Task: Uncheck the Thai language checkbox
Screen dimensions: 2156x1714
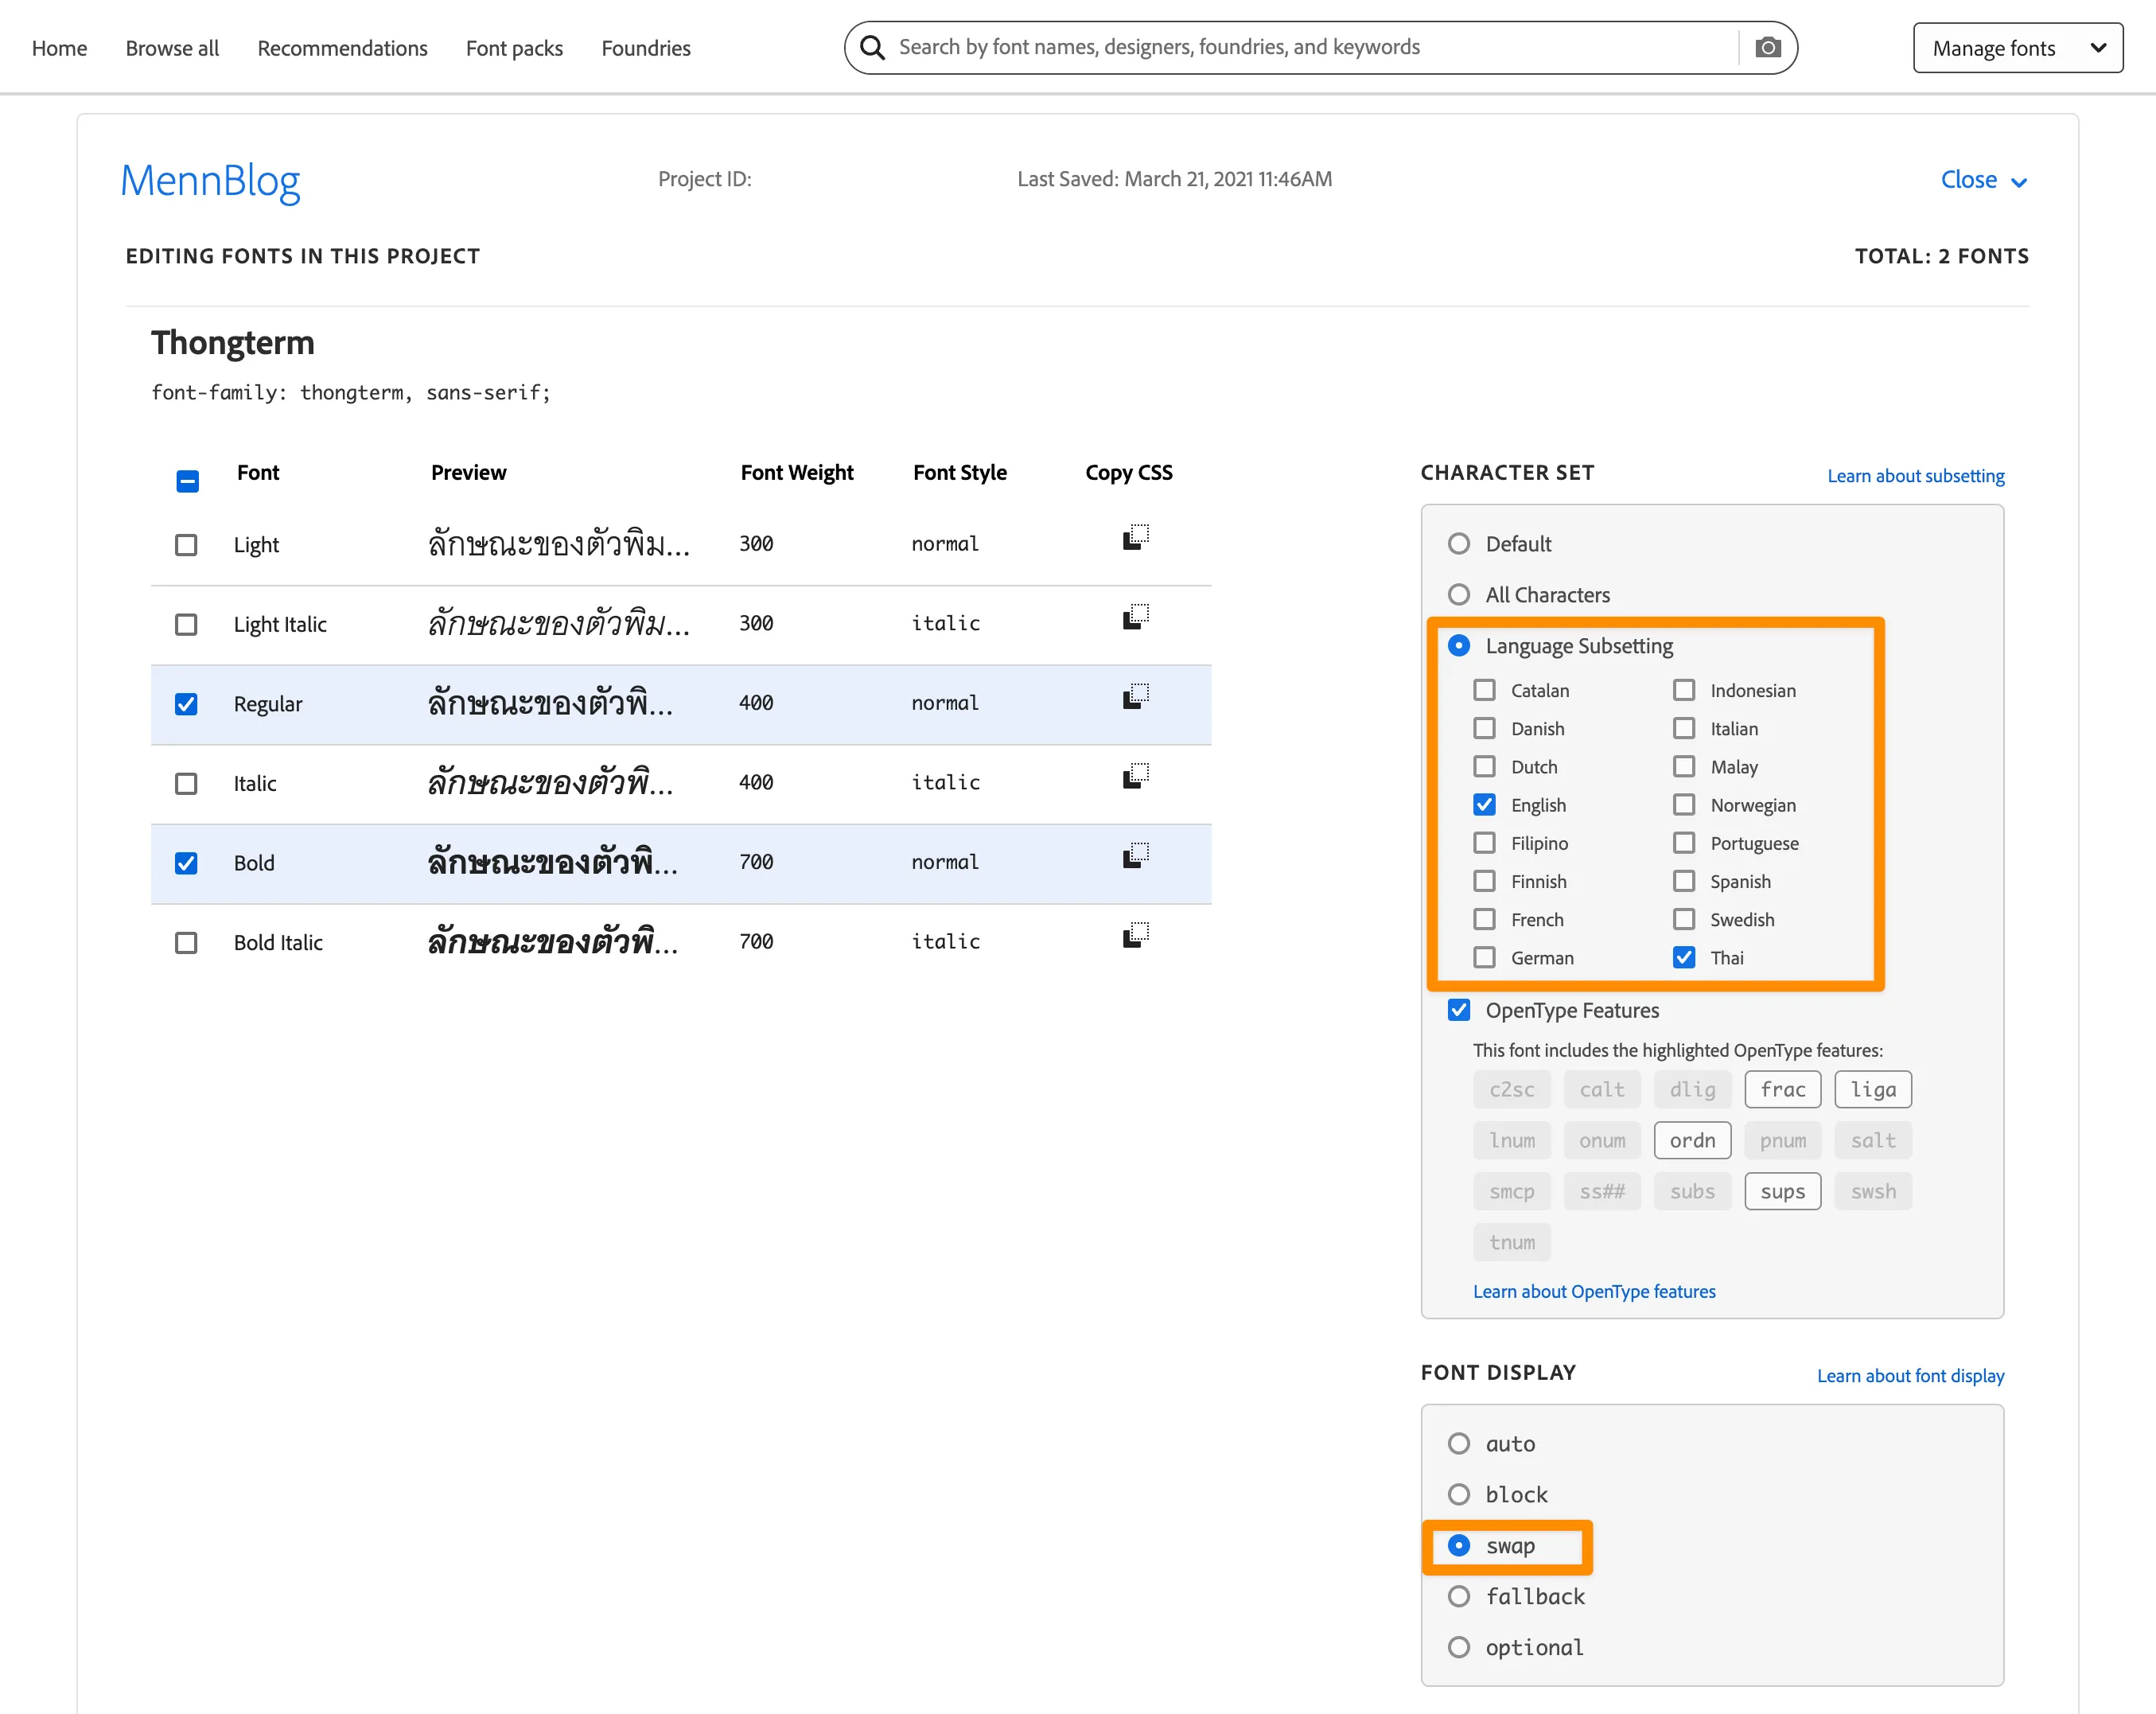Action: [x=1684, y=958]
